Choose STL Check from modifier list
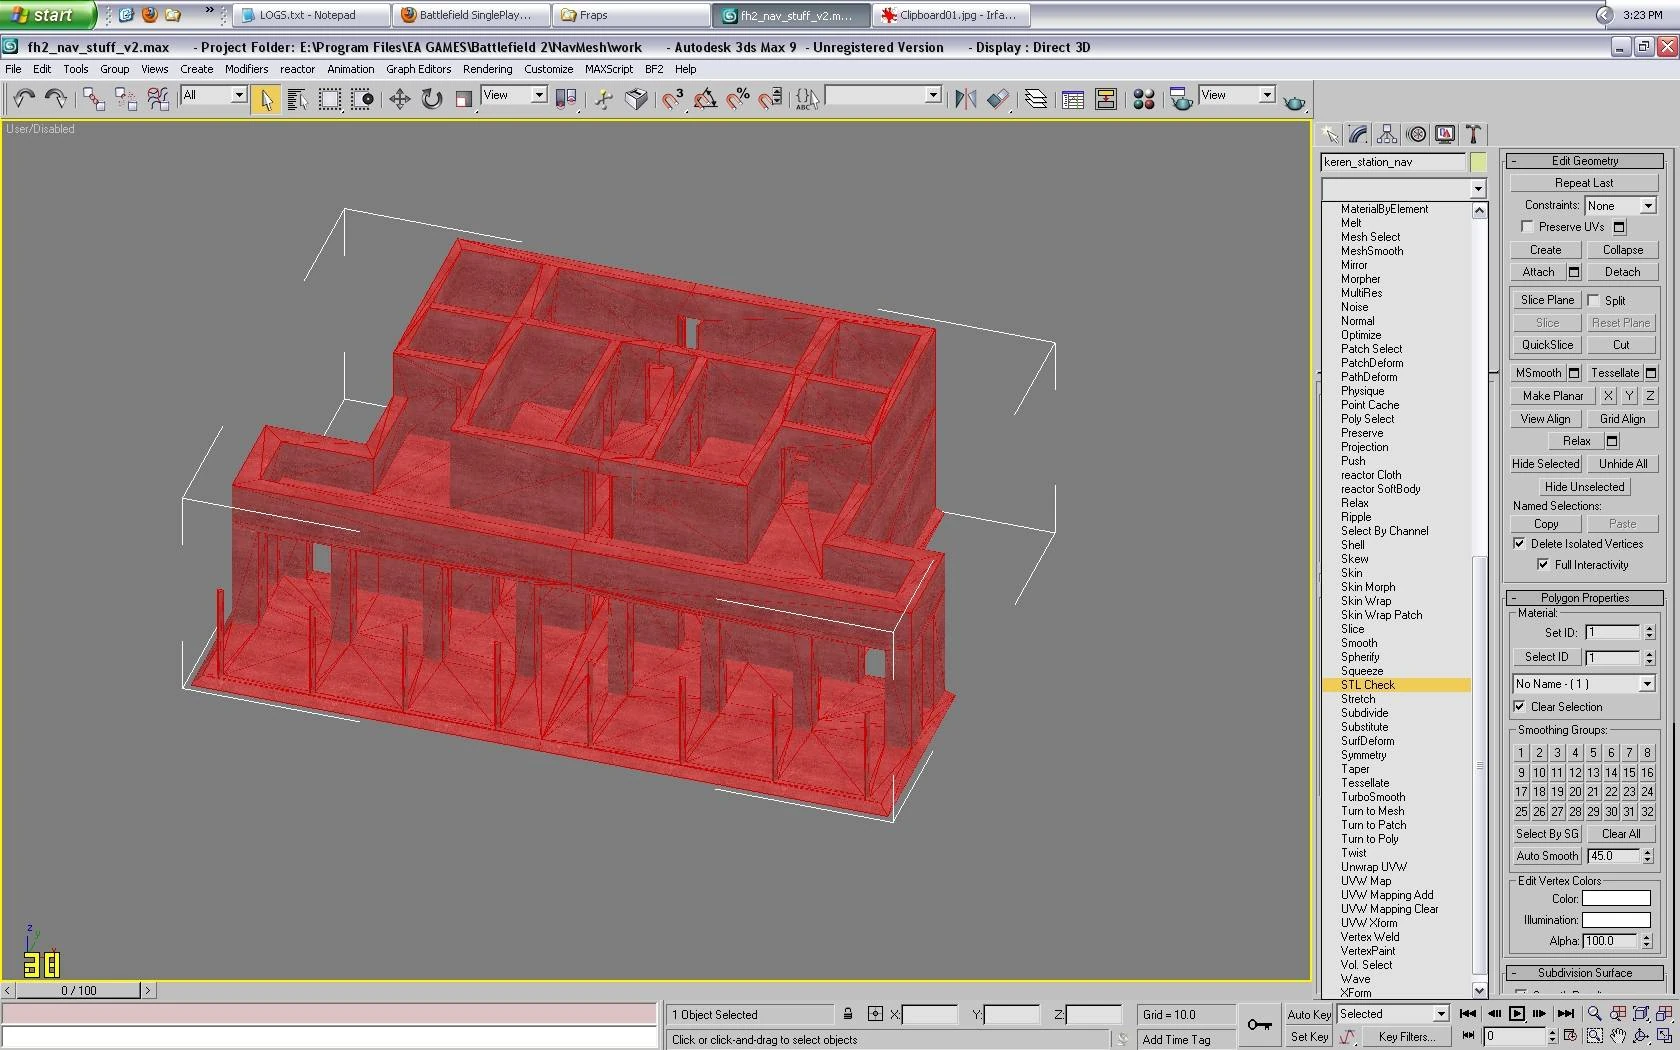Image resolution: width=1680 pixels, height=1050 pixels. pyautogui.click(x=1368, y=685)
